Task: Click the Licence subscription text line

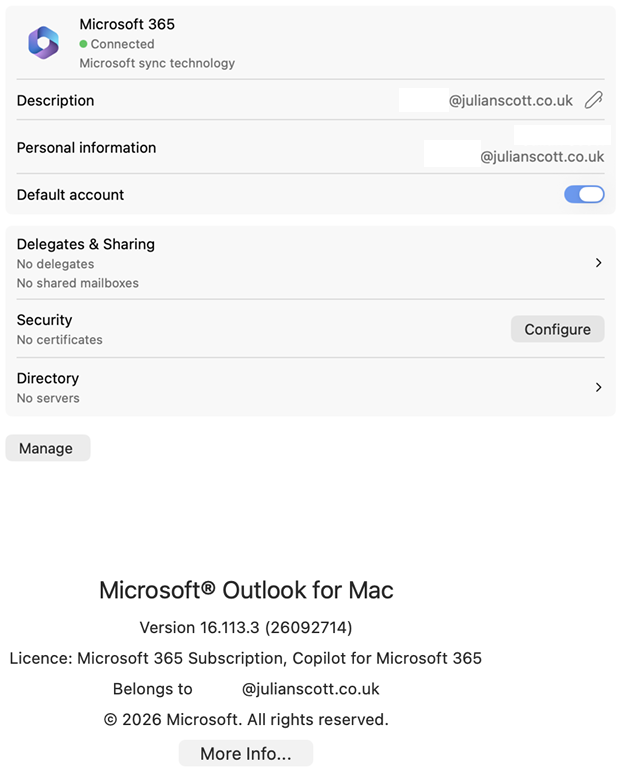Action: click(x=246, y=658)
